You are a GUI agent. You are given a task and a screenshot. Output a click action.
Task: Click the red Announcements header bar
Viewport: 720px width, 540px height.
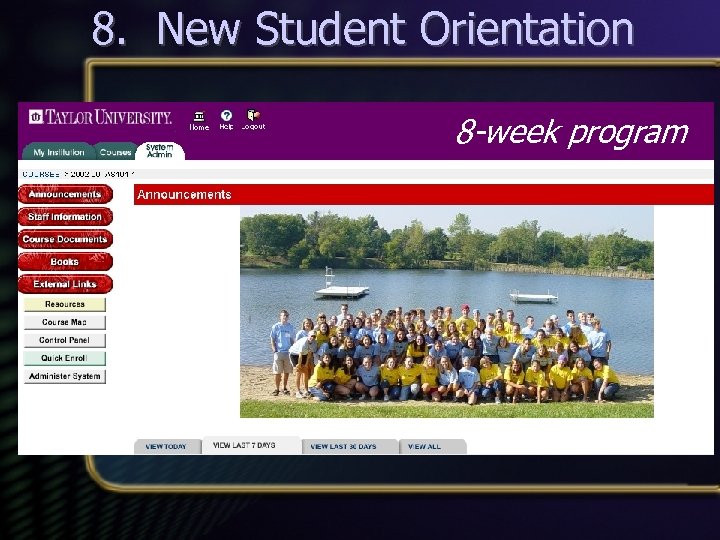point(424,195)
